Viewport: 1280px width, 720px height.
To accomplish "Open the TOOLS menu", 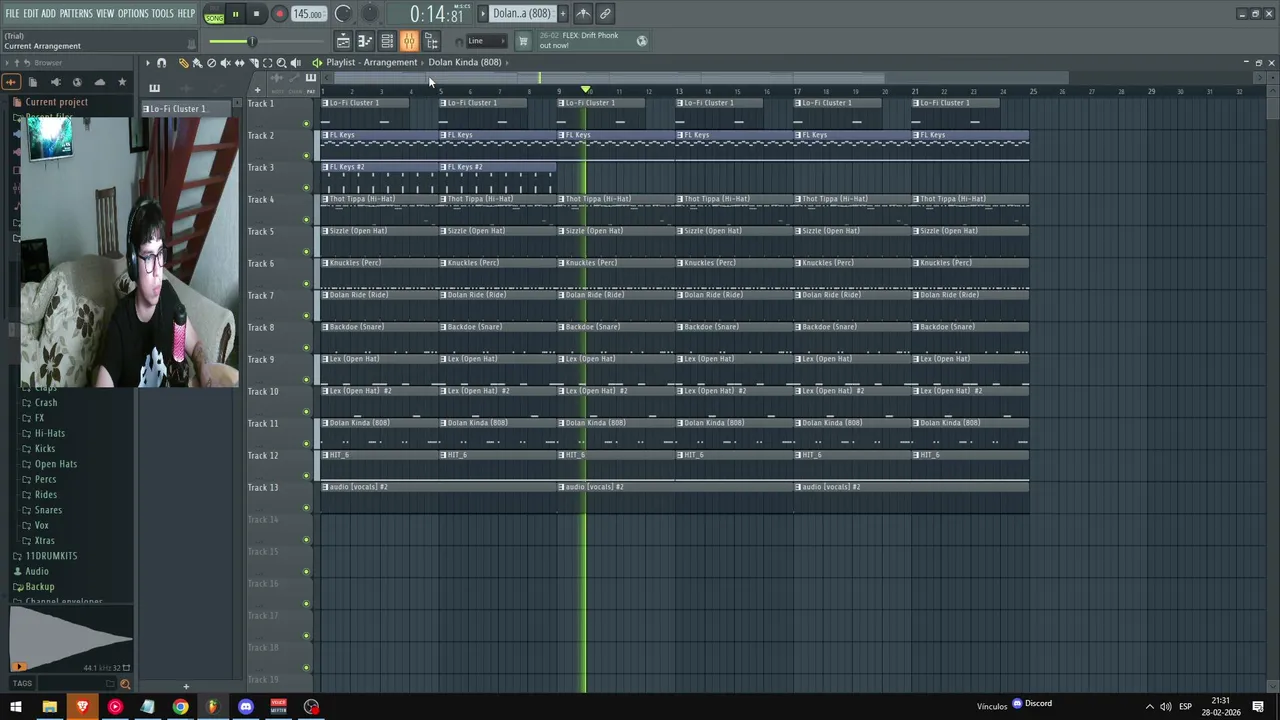I will click(162, 14).
